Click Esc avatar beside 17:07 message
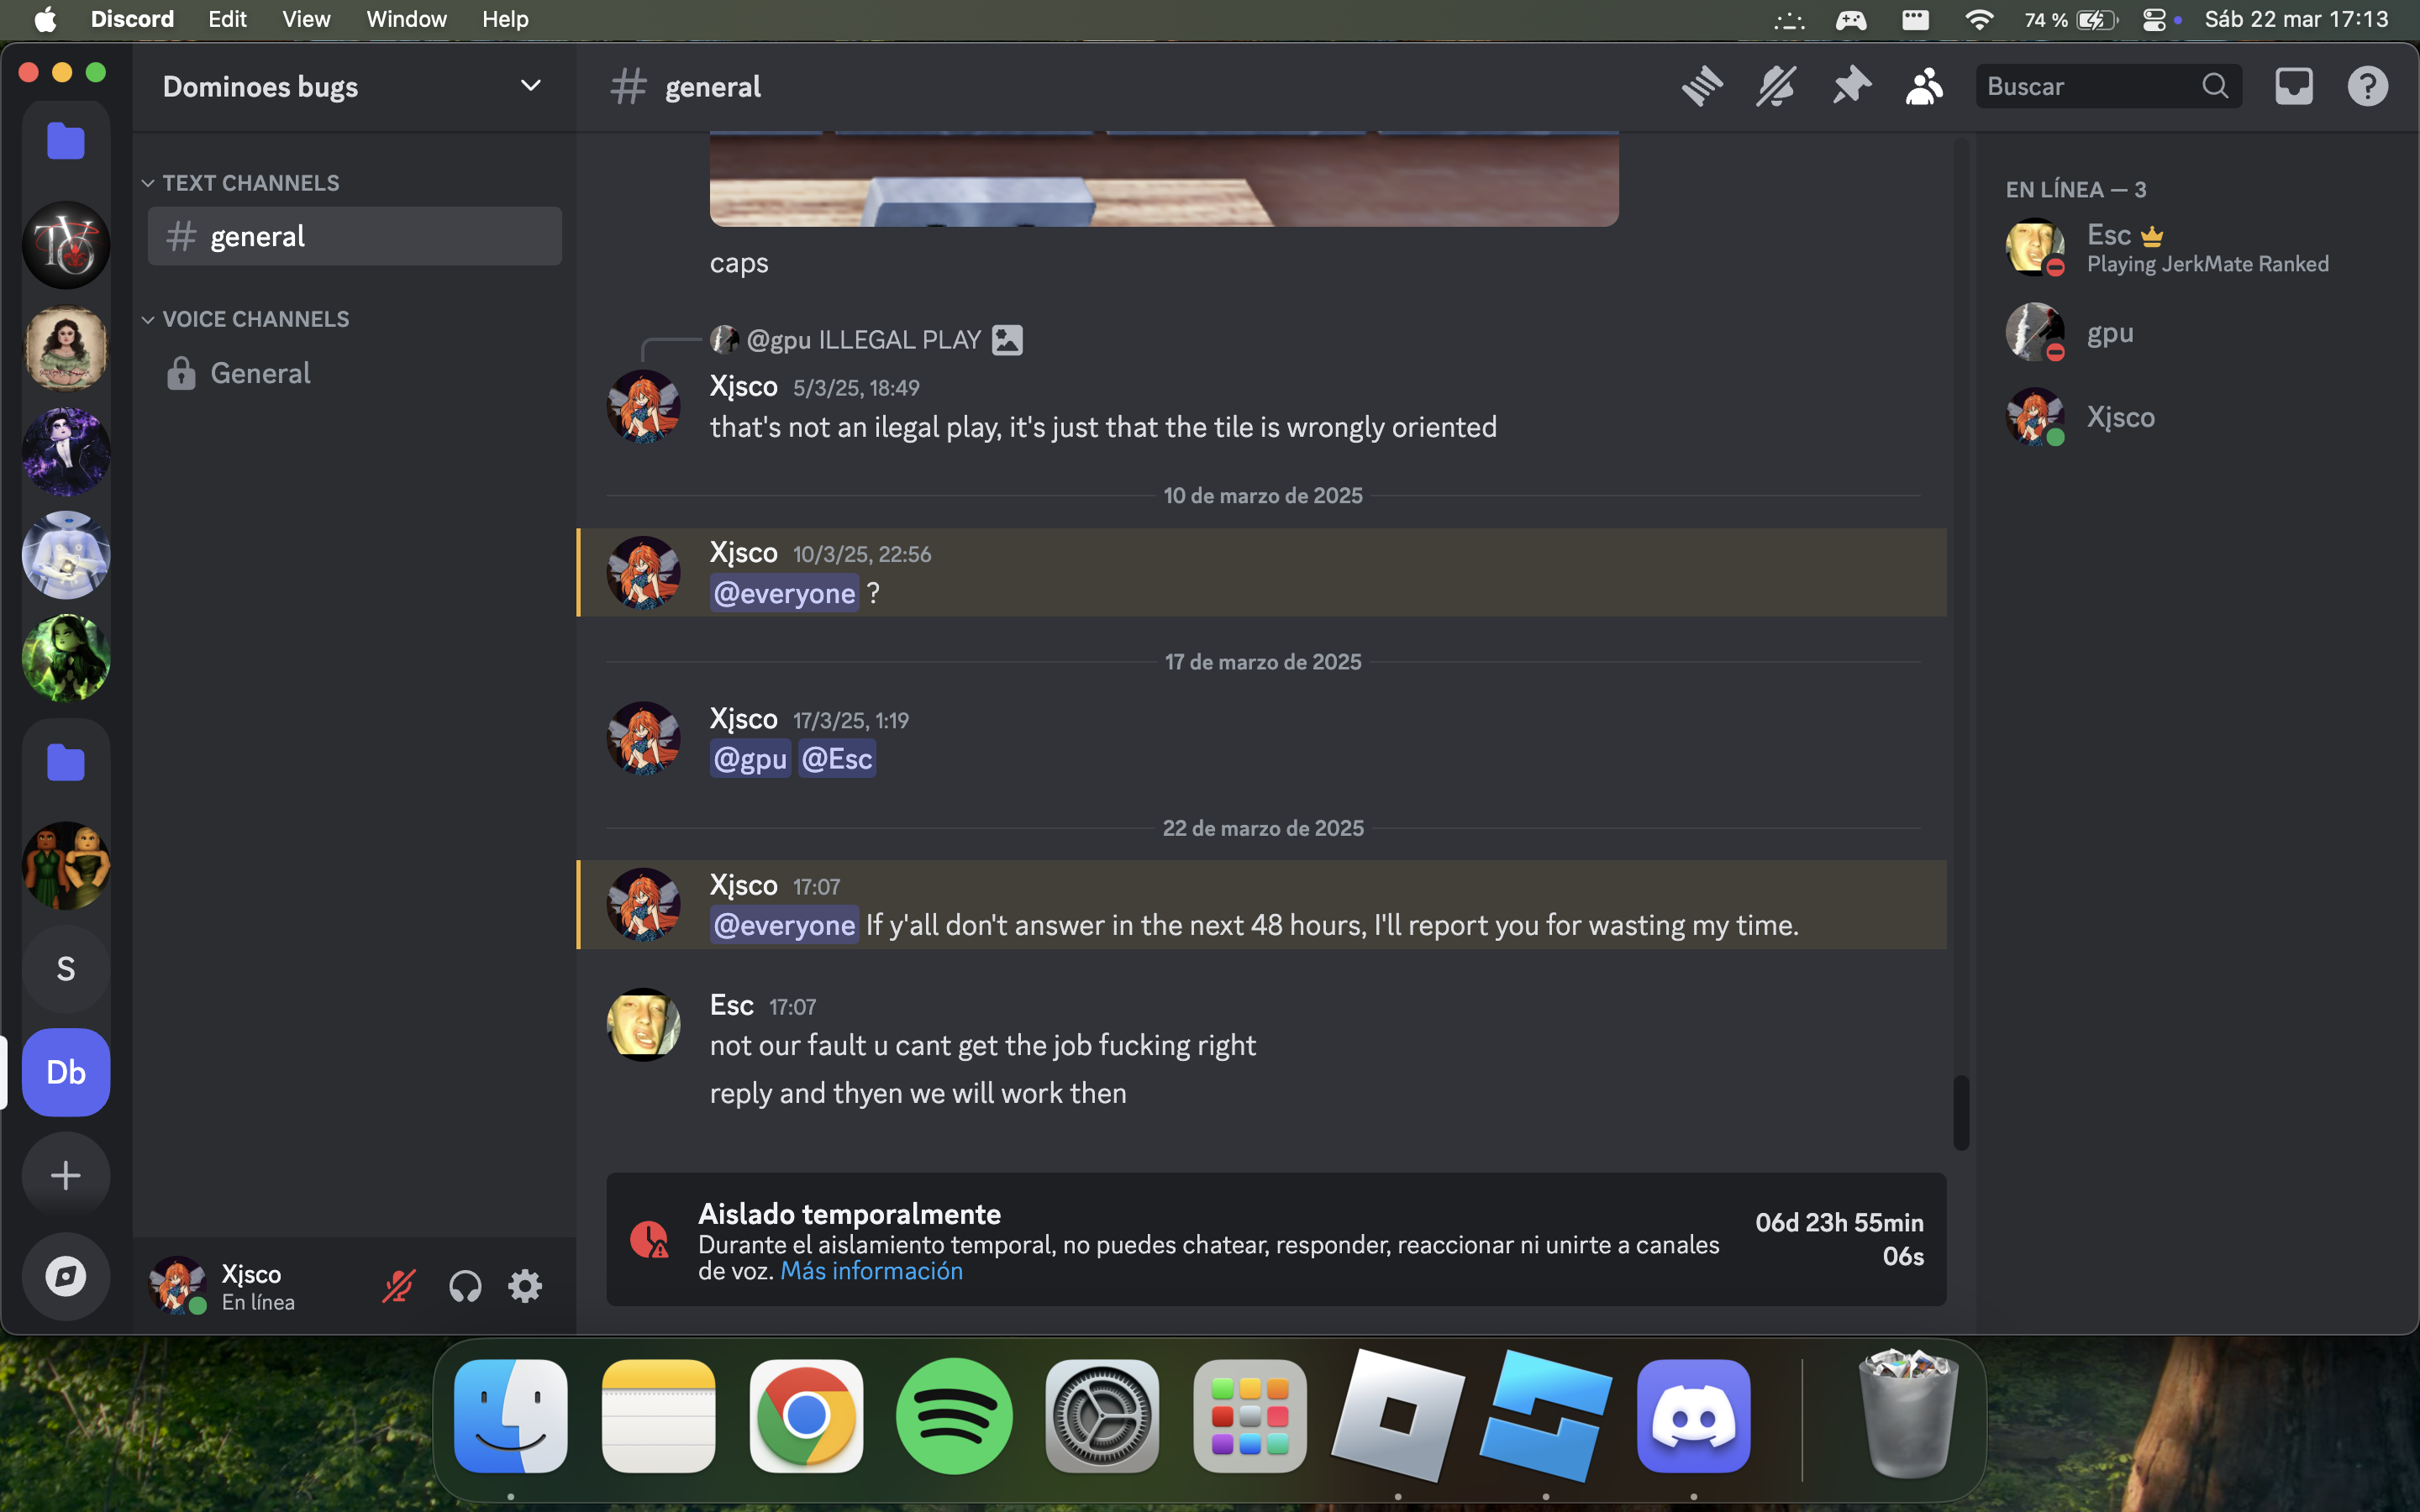Screen dimensions: 2420x1512 point(643,1025)
